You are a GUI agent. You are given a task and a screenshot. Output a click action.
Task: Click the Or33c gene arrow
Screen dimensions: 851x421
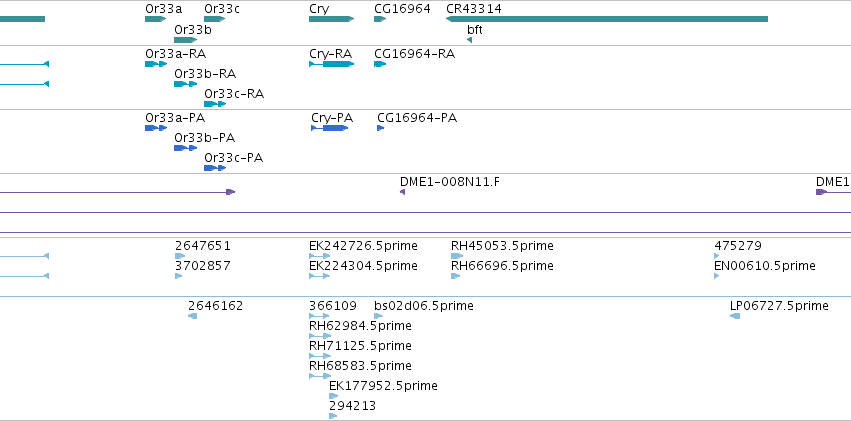[214, 19]
